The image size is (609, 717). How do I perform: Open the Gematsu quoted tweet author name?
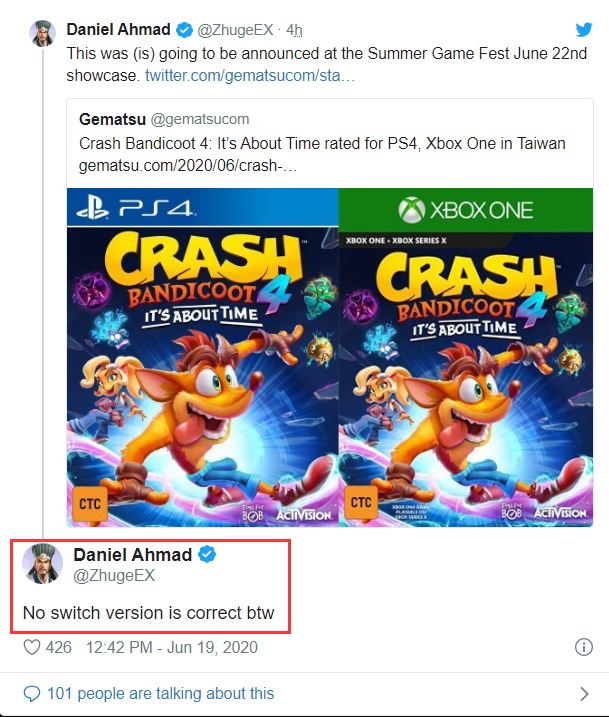pos(112,119)
